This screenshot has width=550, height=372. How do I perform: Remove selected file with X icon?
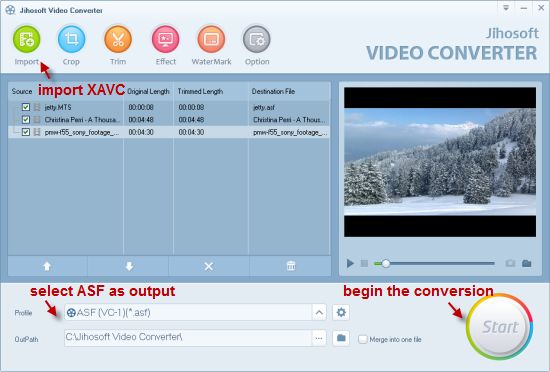(x=209, y=266)
